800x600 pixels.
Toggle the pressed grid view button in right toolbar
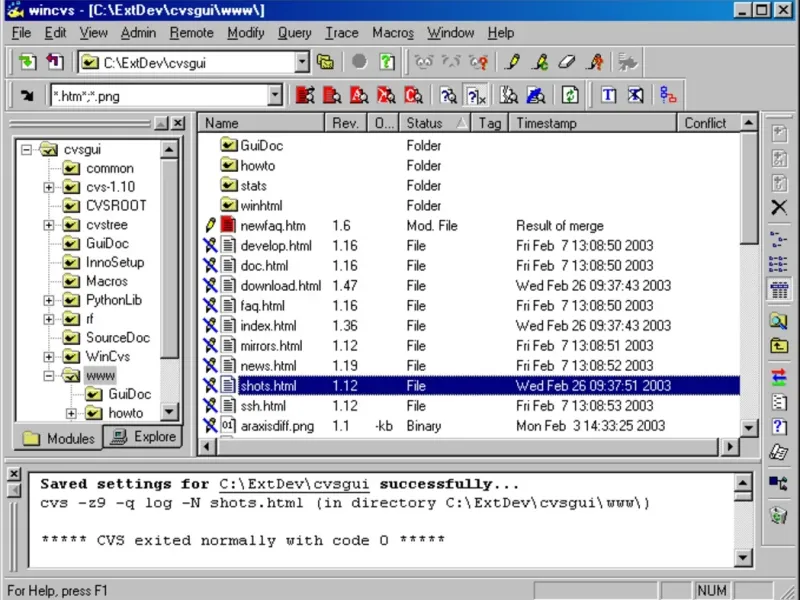[778, 290]
